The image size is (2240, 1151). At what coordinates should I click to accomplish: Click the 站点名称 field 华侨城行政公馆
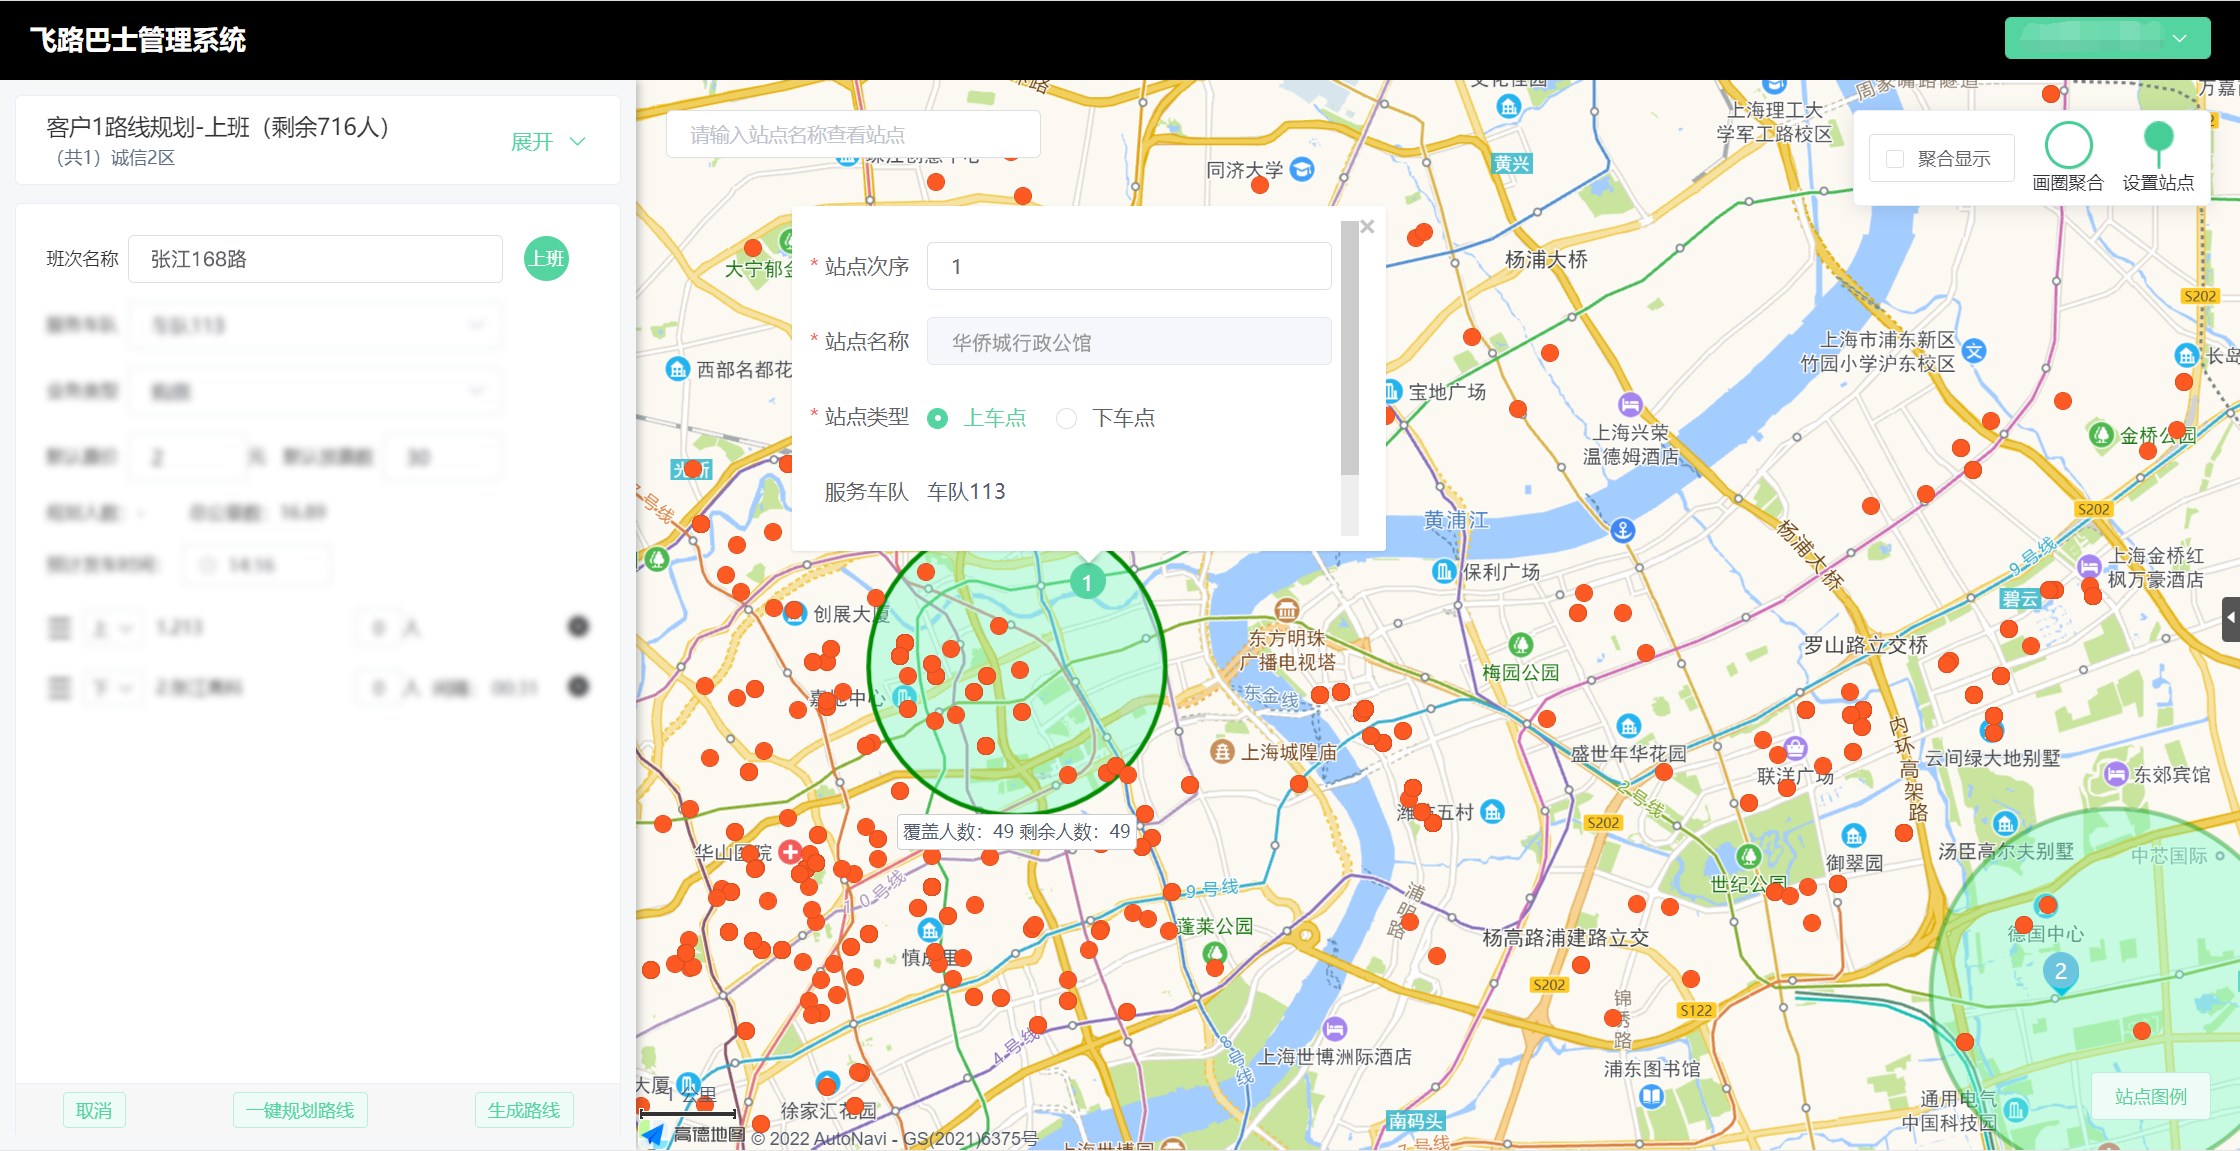(1129, 342)
